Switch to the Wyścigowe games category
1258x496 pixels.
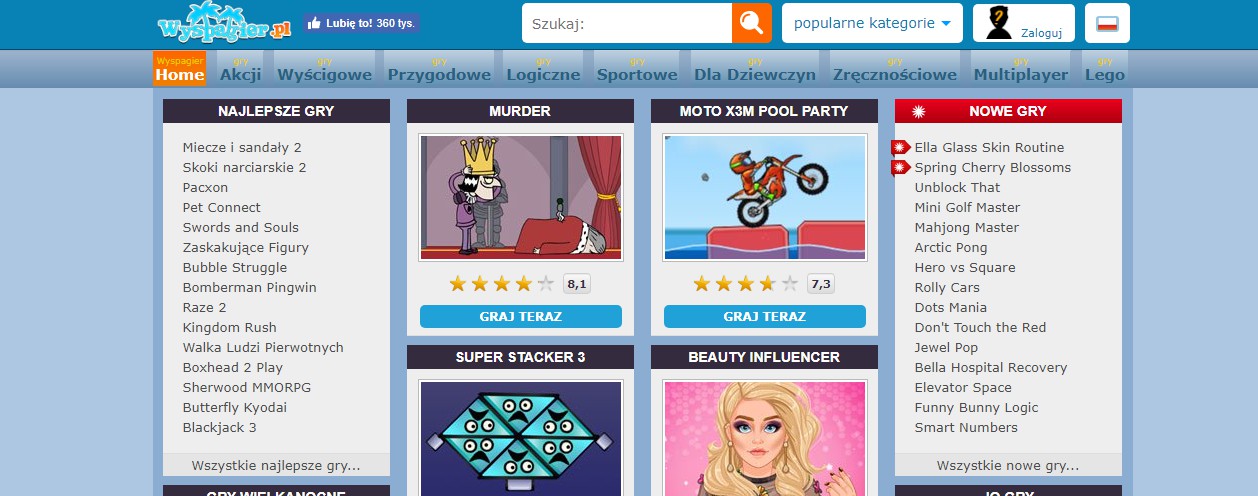click(x=324, y=68)
